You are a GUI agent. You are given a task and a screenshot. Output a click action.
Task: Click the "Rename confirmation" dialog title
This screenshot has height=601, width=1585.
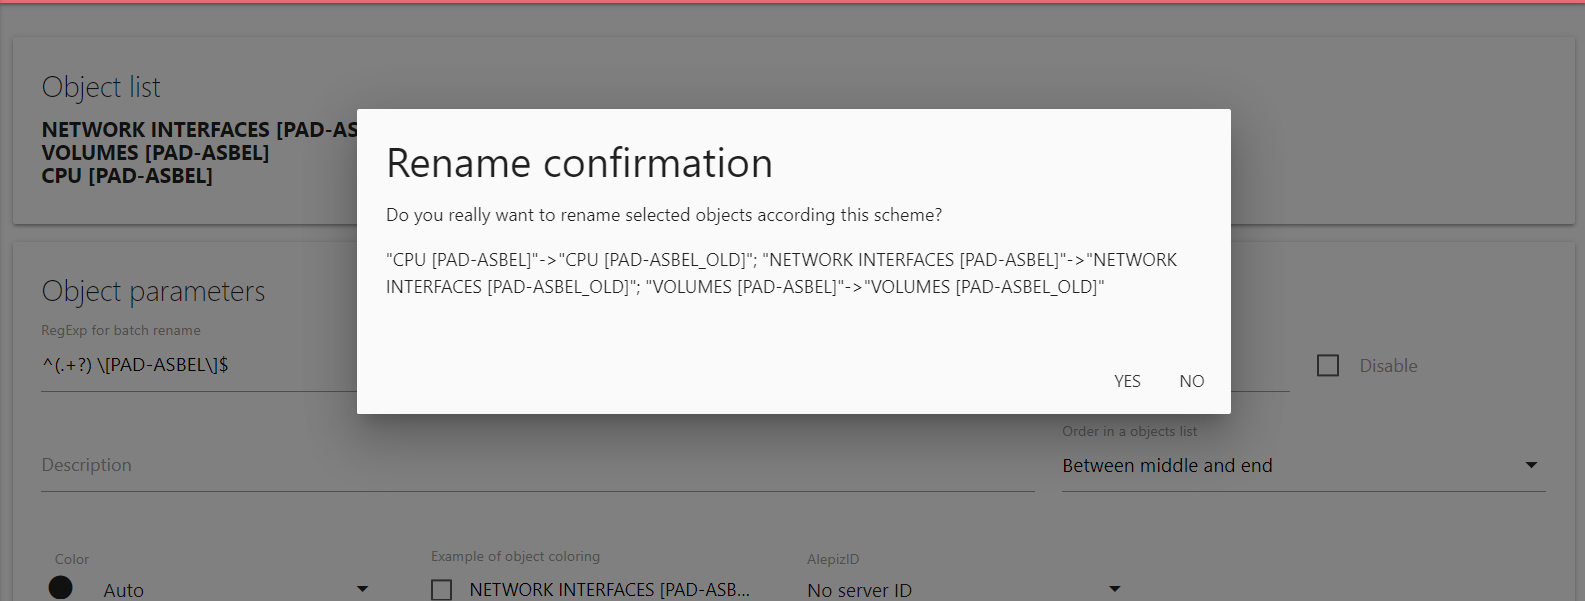579,164
